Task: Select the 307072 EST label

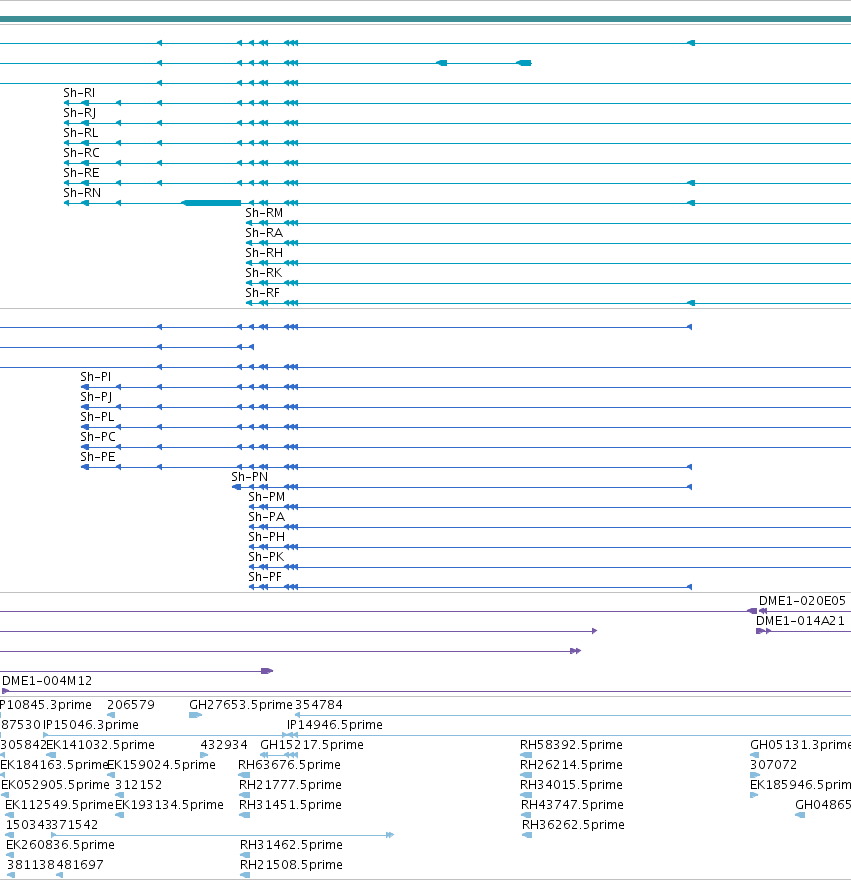Action: coord(774,765)
